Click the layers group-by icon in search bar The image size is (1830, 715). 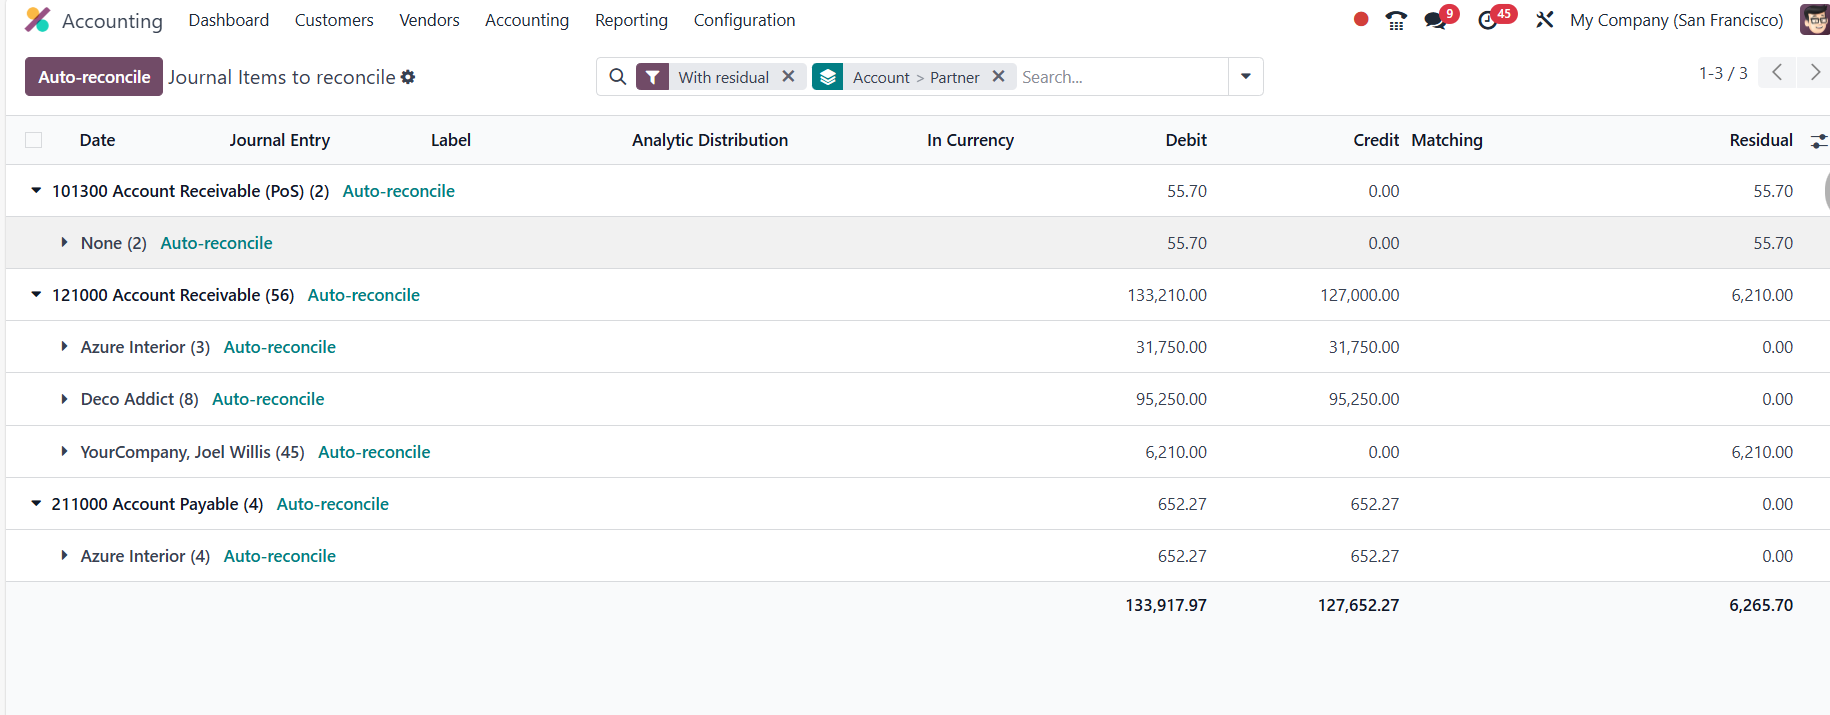[x=827, y=77]
